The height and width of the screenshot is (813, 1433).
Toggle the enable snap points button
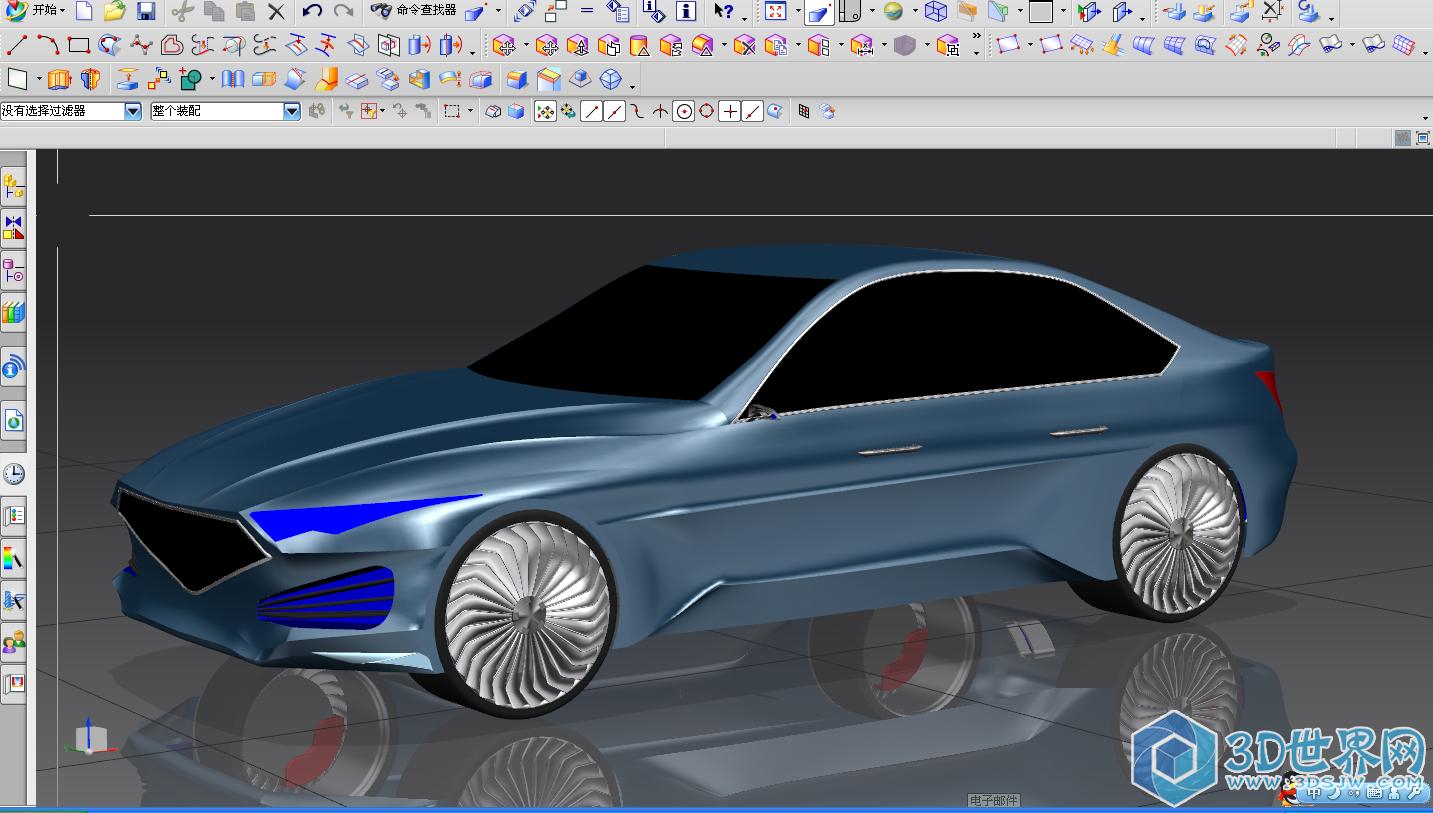coord(545,112)
